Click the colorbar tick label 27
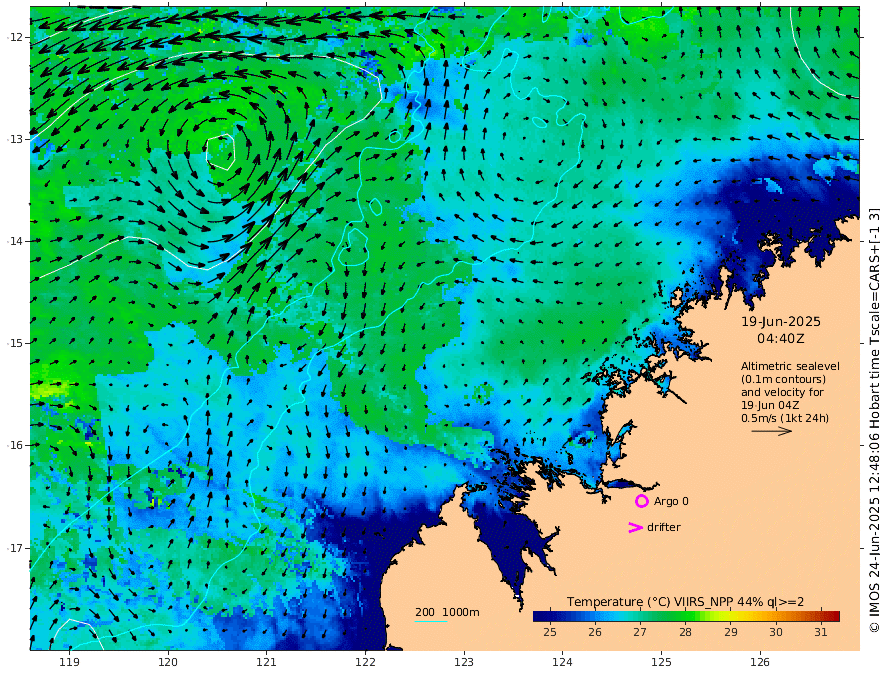Viewport: 880px width, 680px height. [x=640, y=632]
